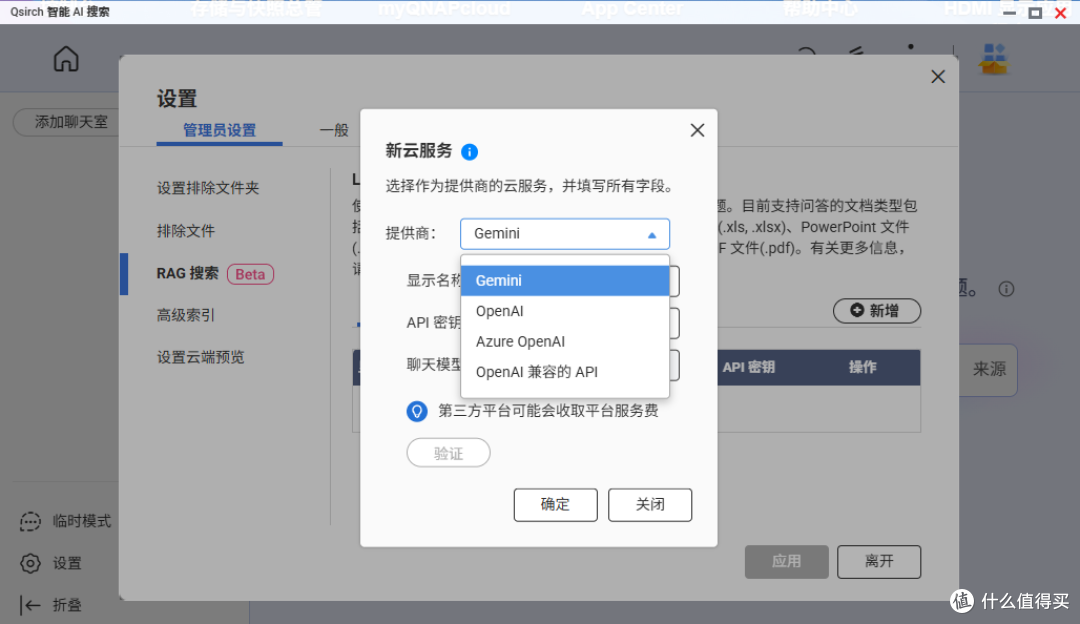The width and height of the screenshot is (1080, 624).
Task: Close the 设置 window with X
Action: point(937,76)
